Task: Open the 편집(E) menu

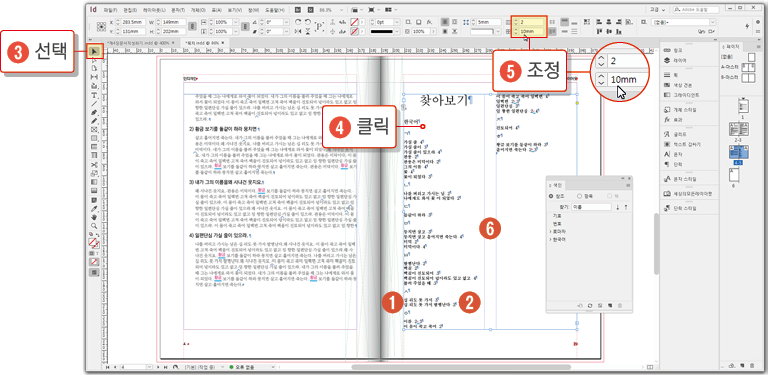Action: pos(129,9)
